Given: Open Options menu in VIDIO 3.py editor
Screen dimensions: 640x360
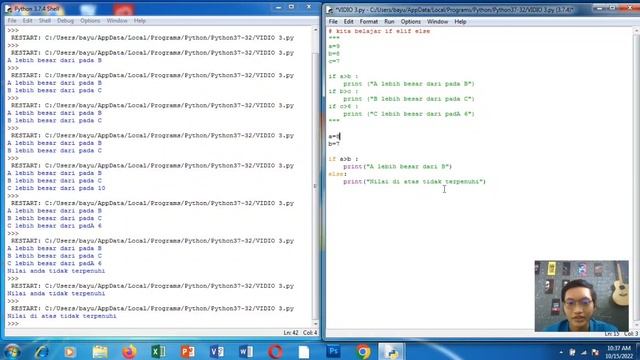Looking at the screenshot, I should click(x=410, y=21).
